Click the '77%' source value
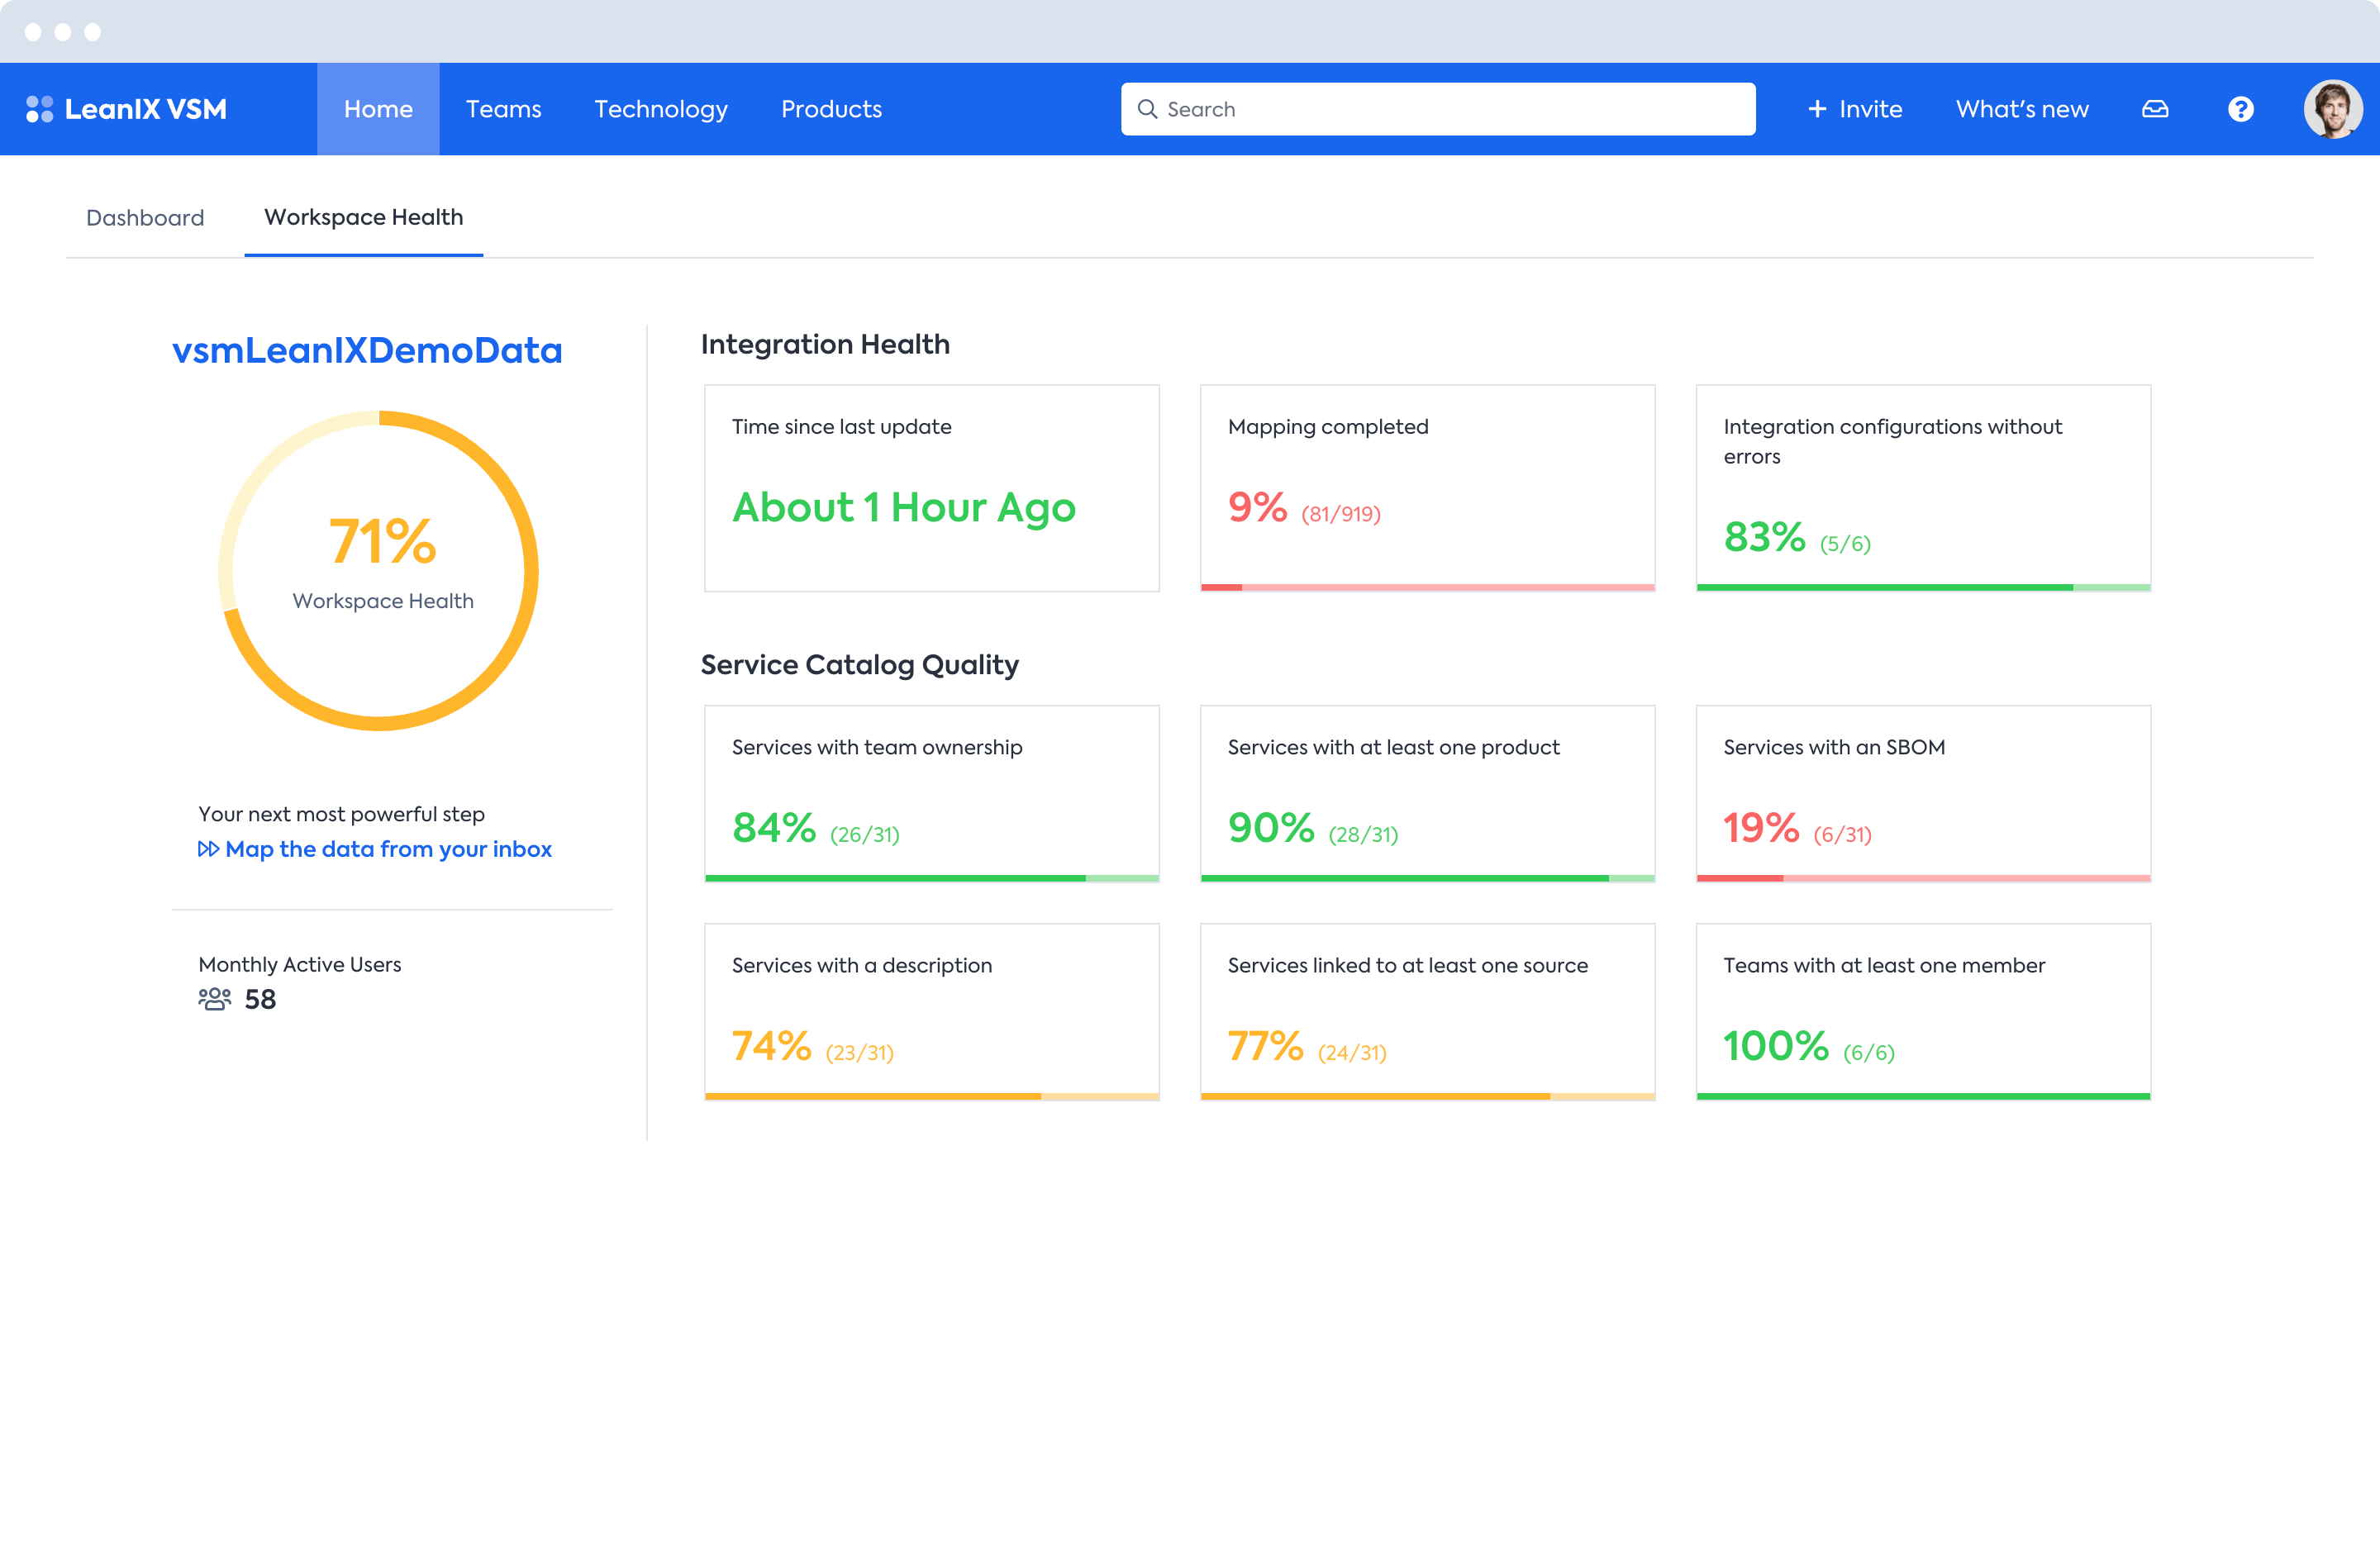The width and height of the screenshot is (2380, 1550). click(1265, 1046)
